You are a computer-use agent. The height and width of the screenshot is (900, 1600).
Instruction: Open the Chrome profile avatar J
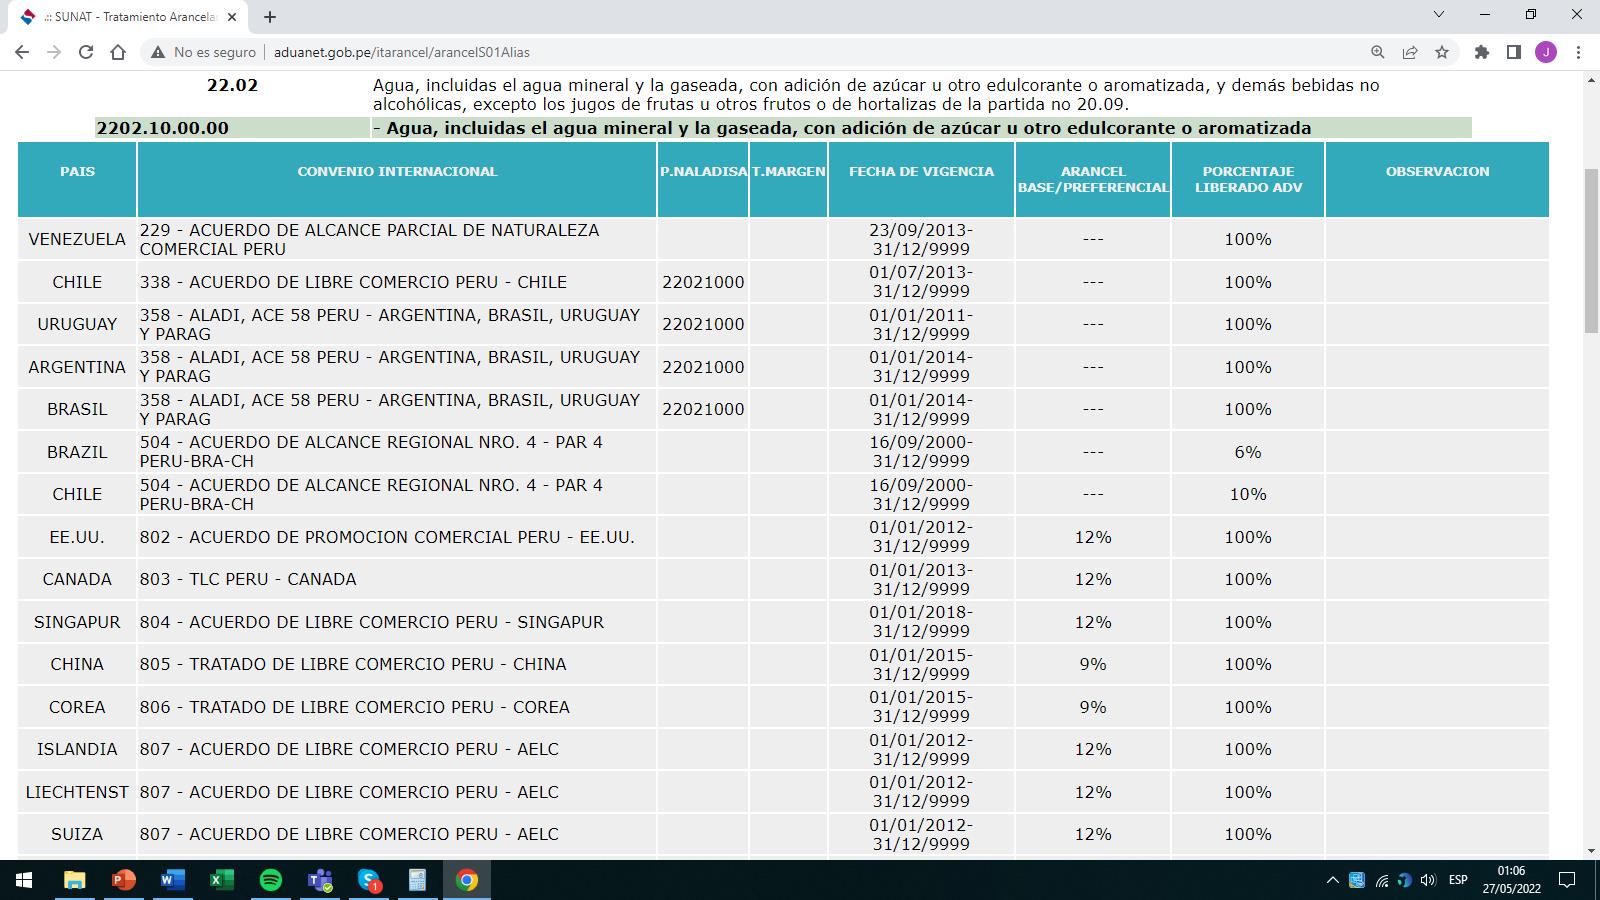pyautogui.click(x=1546, y=52)
